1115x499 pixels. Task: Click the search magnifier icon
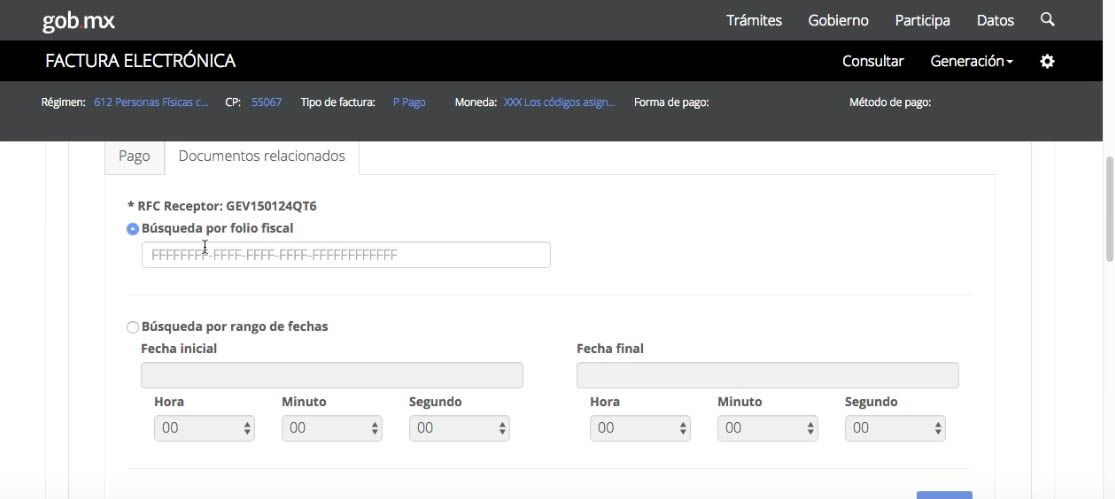pyautogui.click(x=1047, y=20)
